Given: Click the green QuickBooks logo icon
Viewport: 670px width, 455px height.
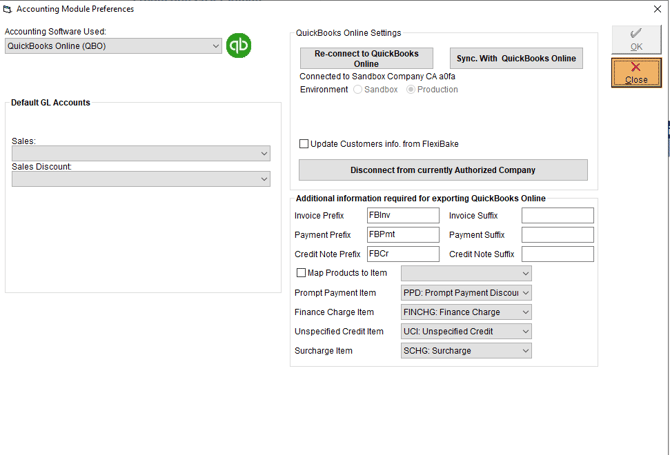Looking at the screenshot, I should tap(238, 45).
